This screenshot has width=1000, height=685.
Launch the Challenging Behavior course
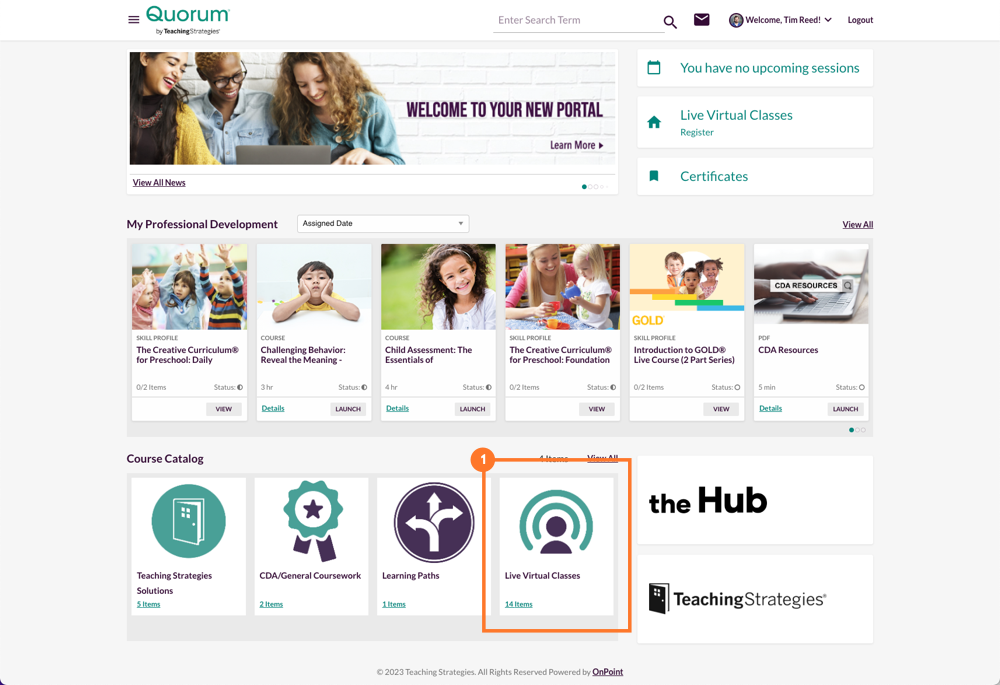tap(348, 409)
